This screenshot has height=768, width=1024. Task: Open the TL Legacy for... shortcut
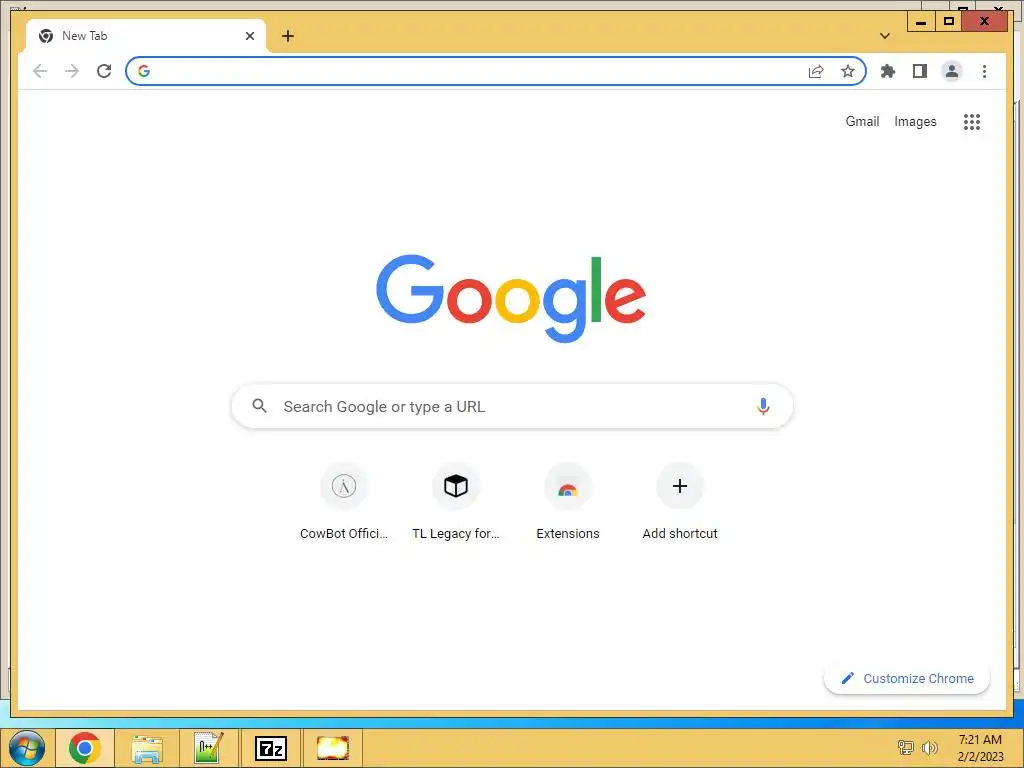[455, 503]
